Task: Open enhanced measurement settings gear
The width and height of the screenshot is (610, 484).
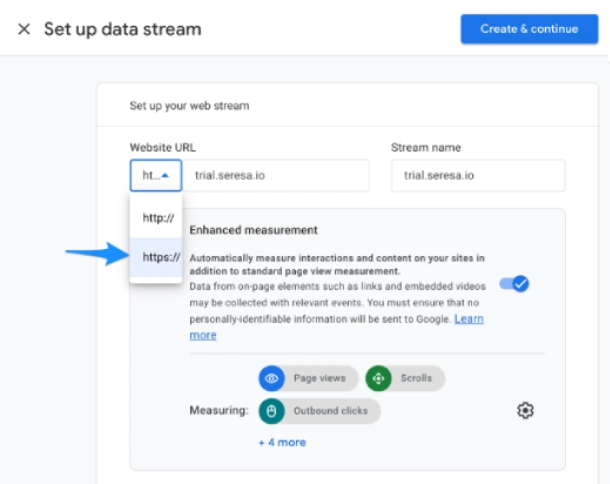Action: click(x=525, y=410)
